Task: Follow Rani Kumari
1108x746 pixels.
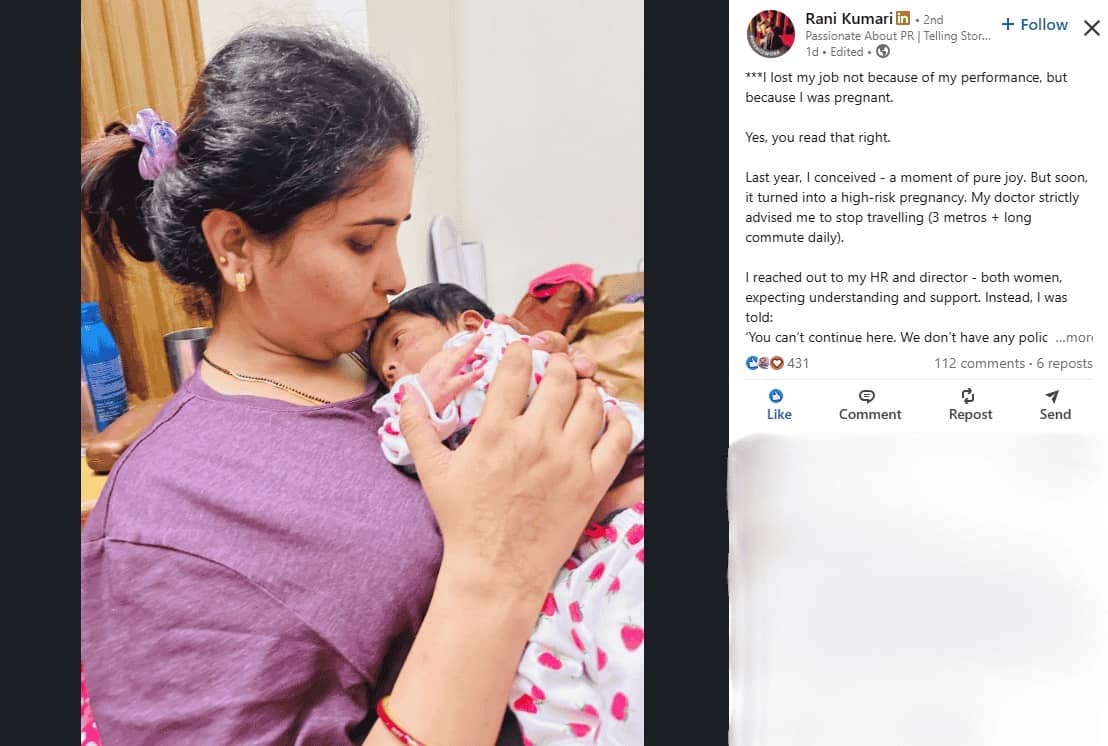Action: pyautogui.click(x=1035, y=25)
